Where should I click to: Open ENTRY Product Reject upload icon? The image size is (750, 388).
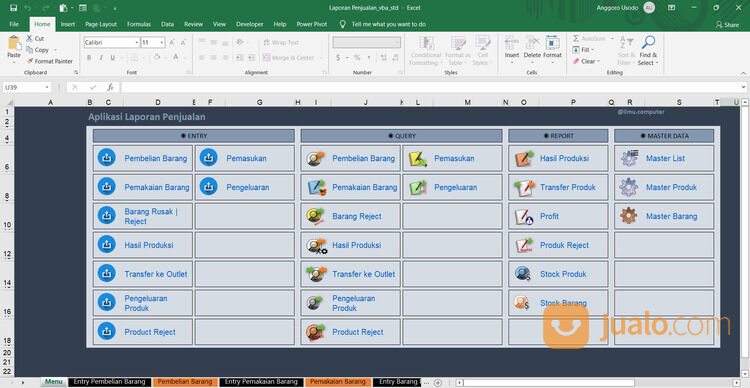pyautogui.click(x=107, y=331)
